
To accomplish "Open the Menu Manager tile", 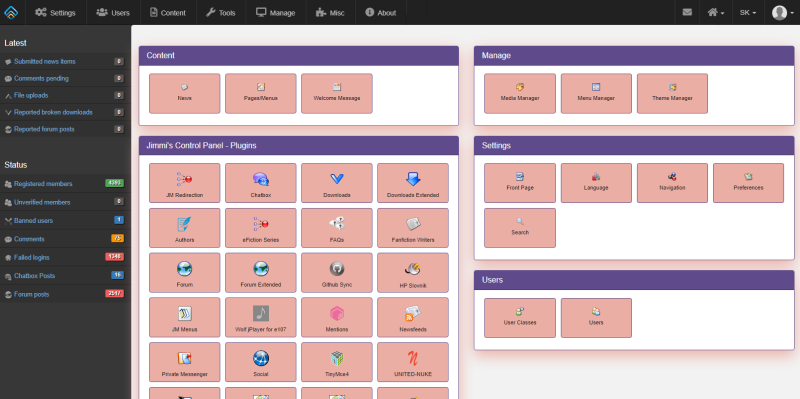I will [x=596, y=93].
